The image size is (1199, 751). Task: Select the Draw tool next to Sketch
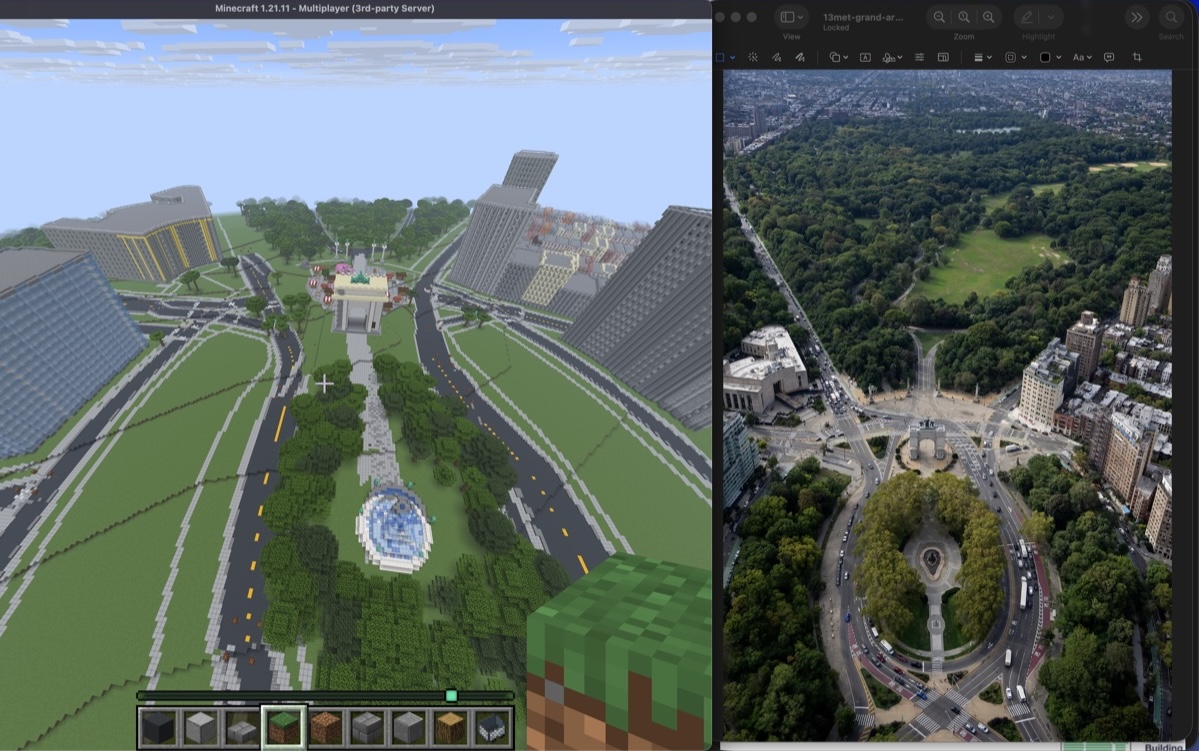pyautogui.click(x=801, y=57)
